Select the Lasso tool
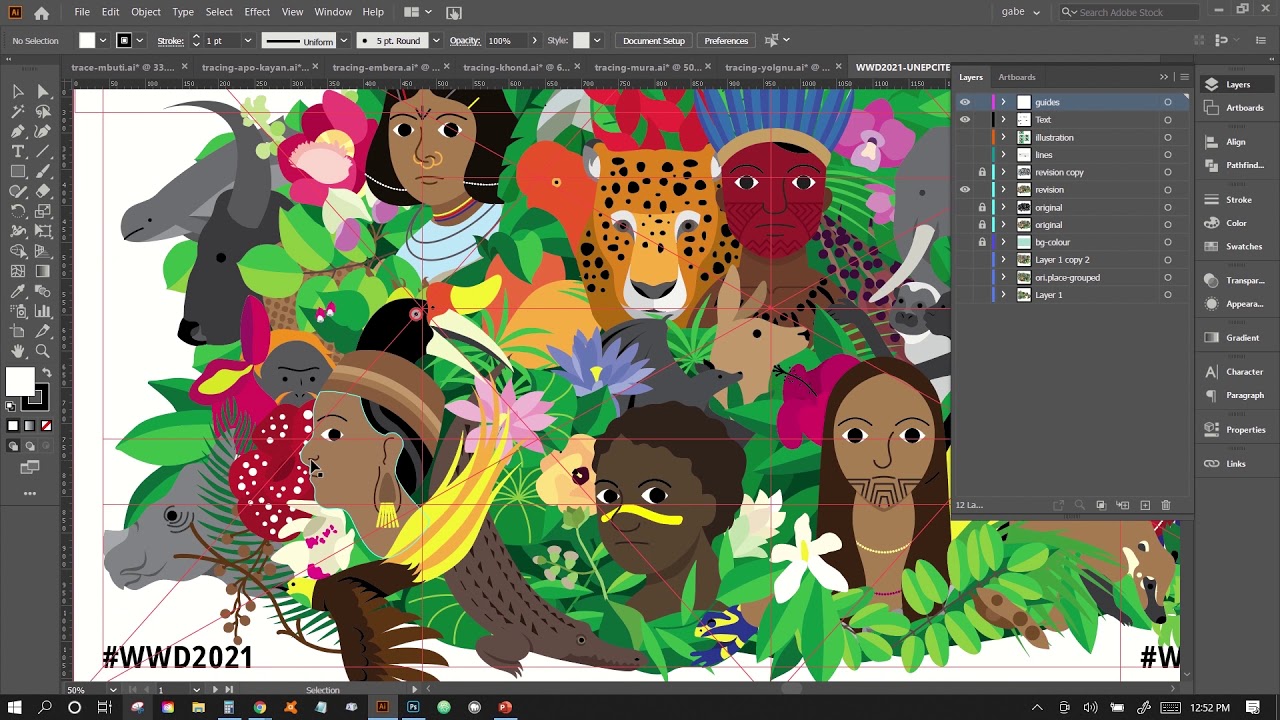Image resolution: width=1280 pixels, height=720 pixels. tap(43, 111)
